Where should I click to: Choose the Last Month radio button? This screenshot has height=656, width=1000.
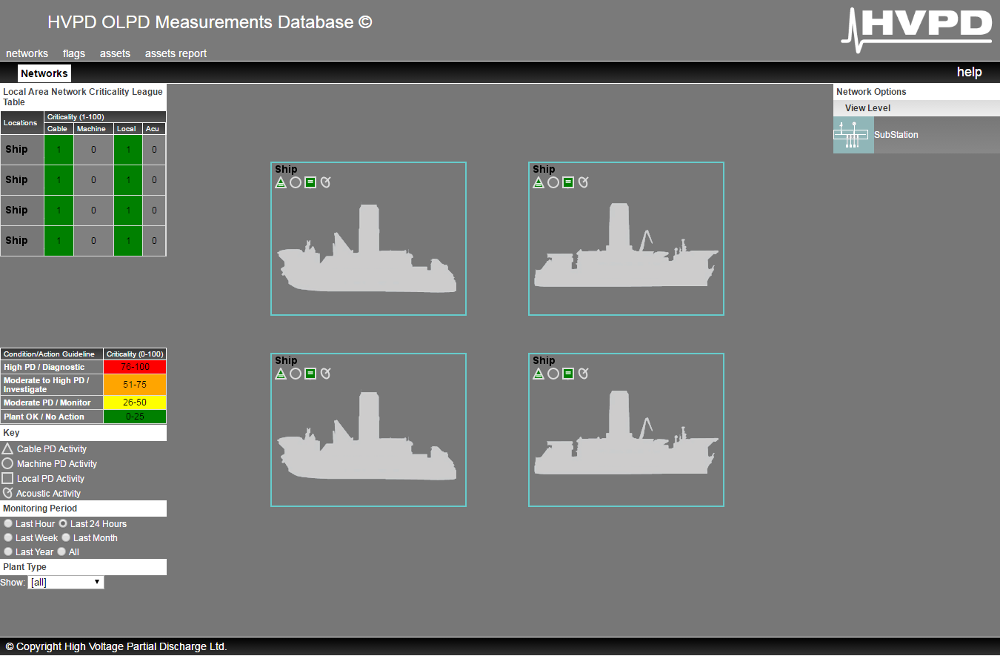click(66, 537)
